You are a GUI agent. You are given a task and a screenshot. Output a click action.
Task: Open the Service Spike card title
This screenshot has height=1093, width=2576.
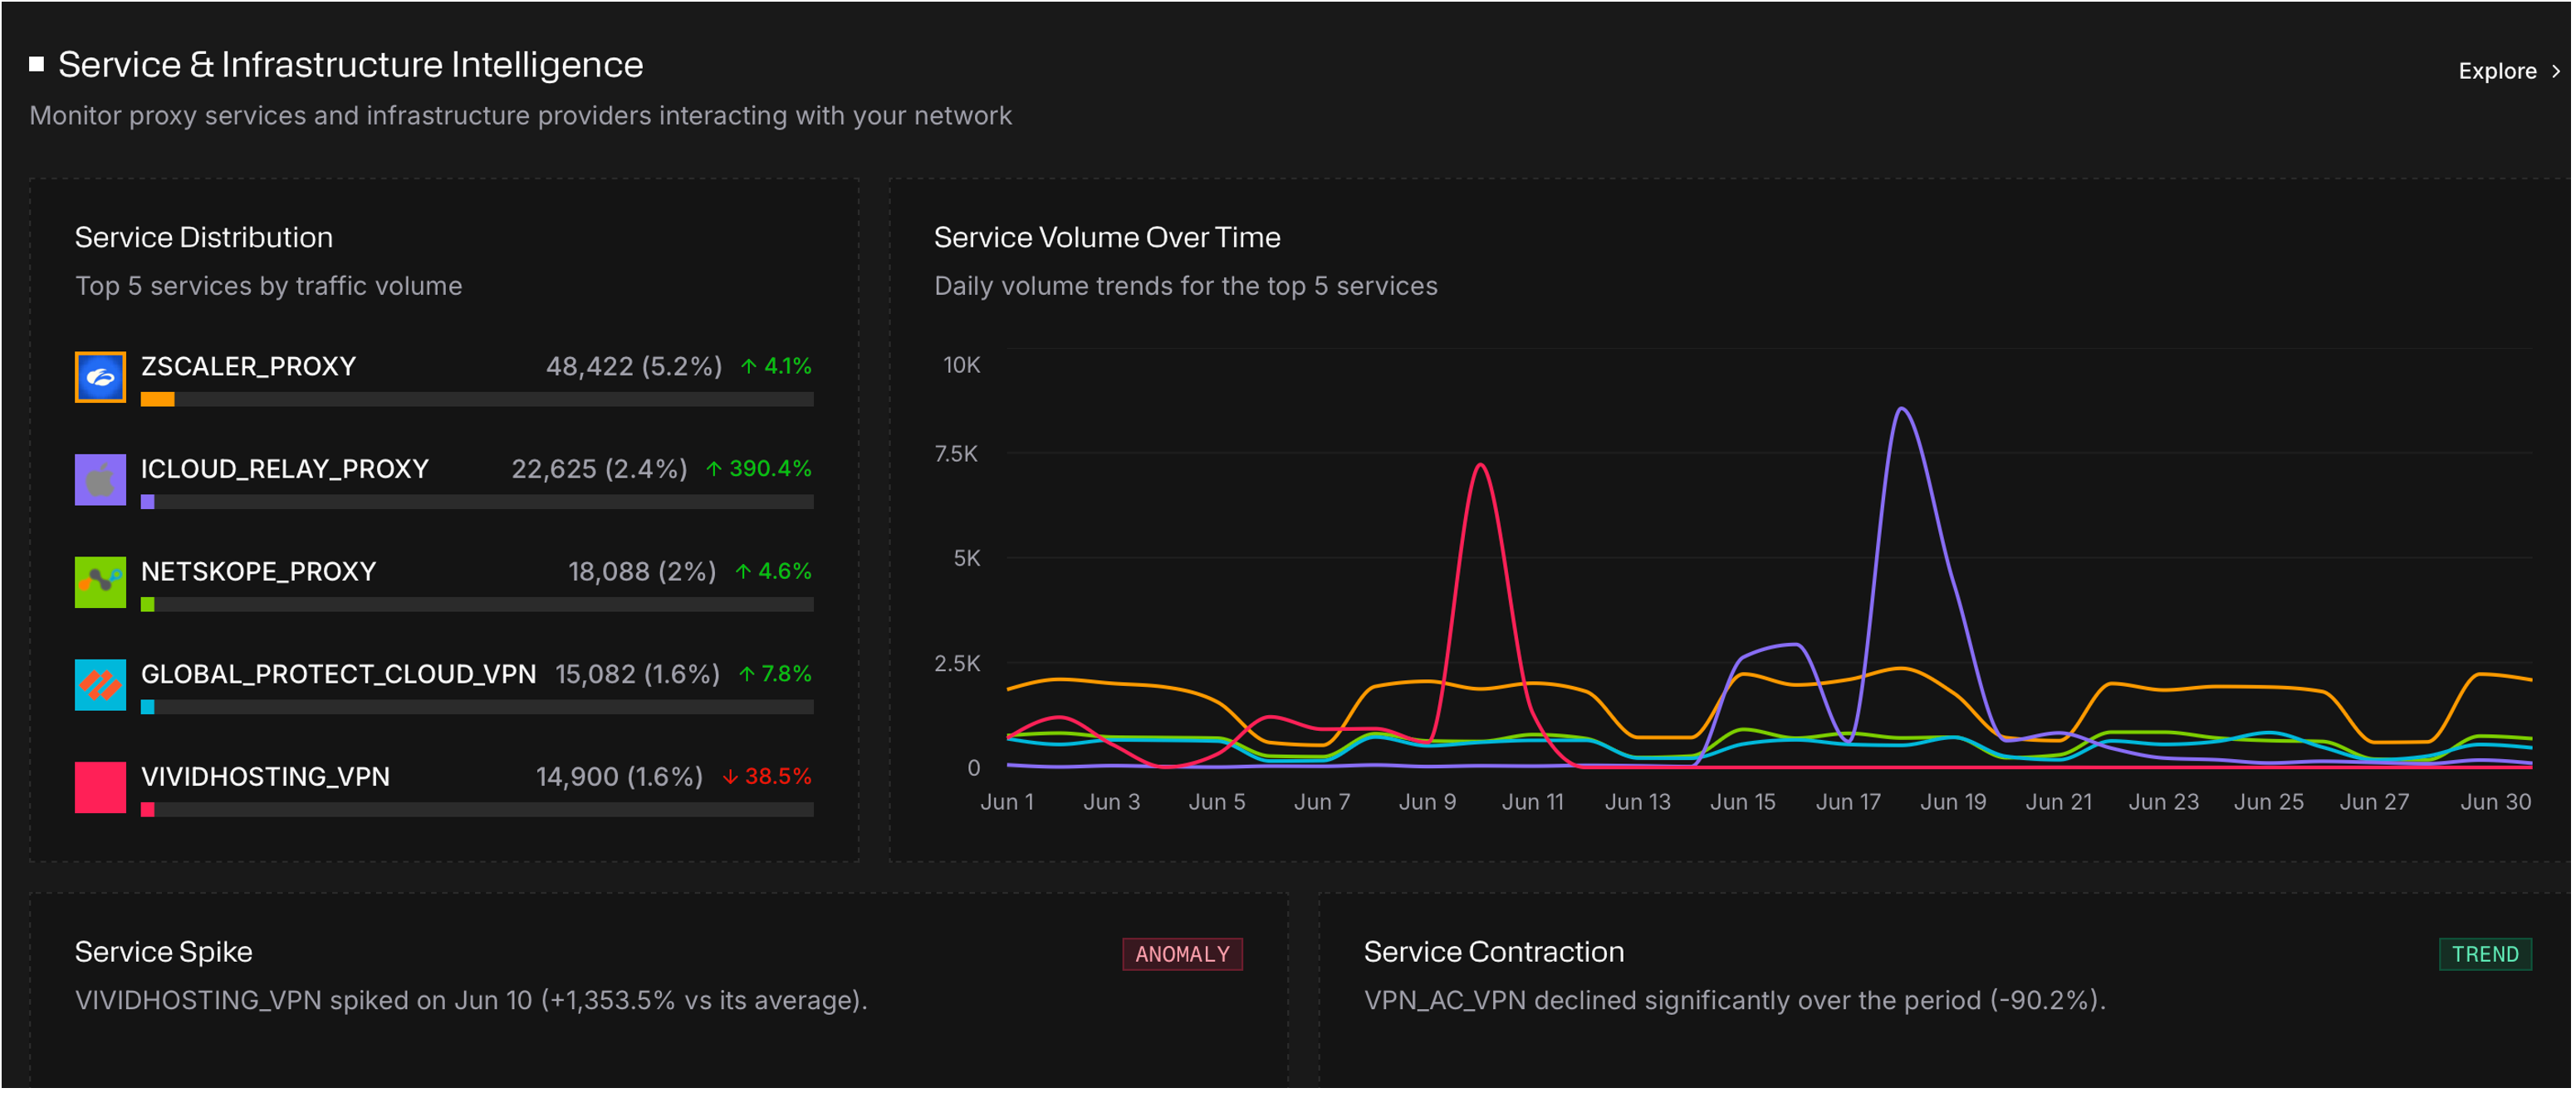click(163, 952)
